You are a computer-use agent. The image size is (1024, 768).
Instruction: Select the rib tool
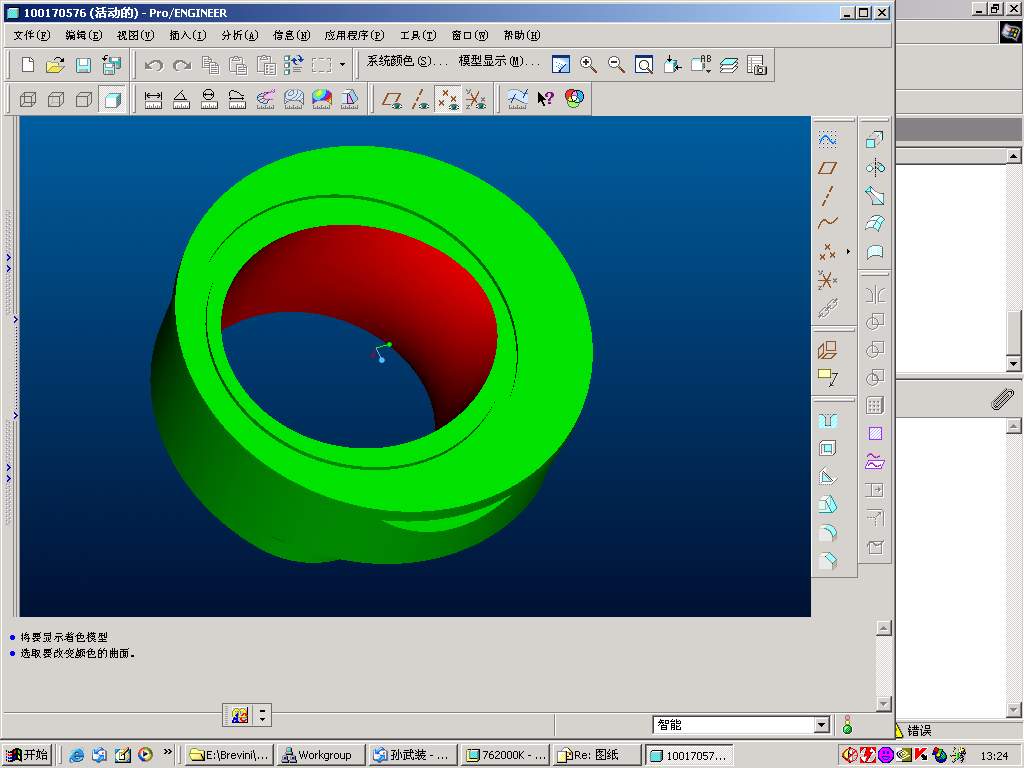pyautogui.click(x=827, y=477)
